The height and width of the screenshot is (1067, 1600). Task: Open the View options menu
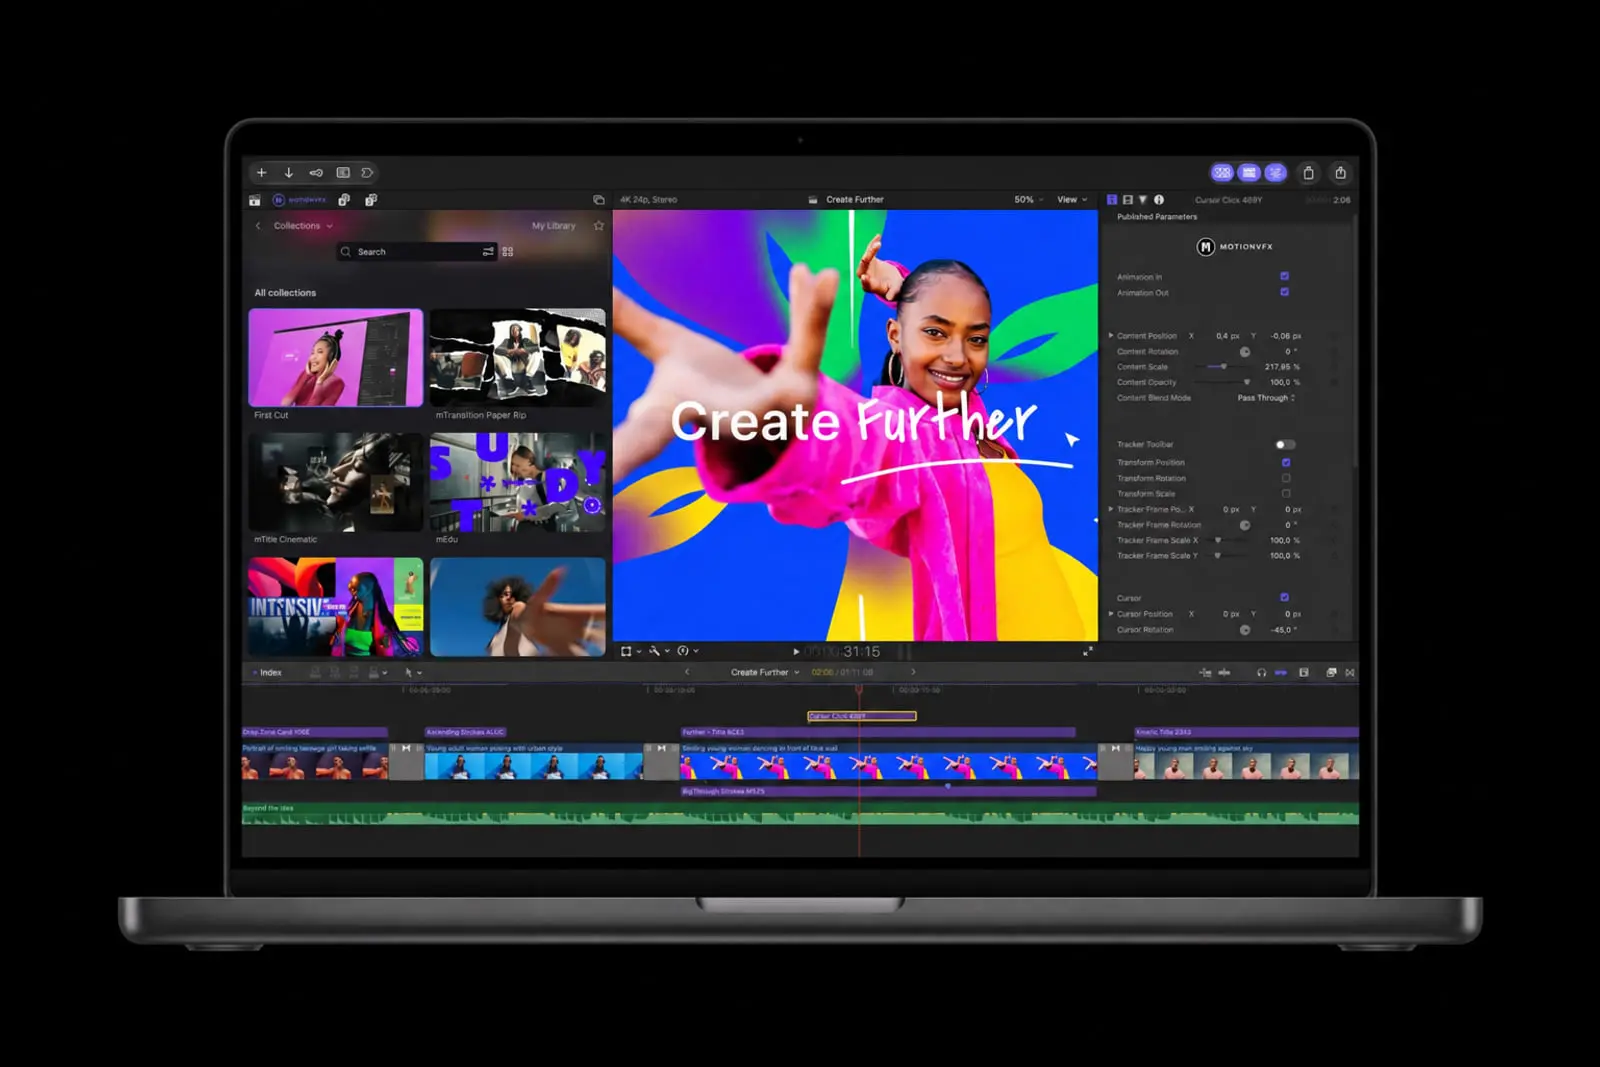point(1072,200)
